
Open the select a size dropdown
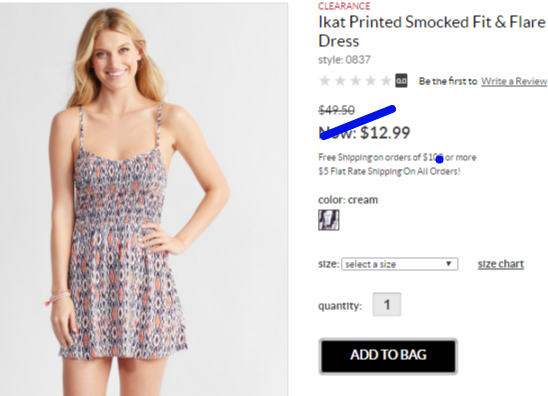pyautogui.click(x=399, y=264)
